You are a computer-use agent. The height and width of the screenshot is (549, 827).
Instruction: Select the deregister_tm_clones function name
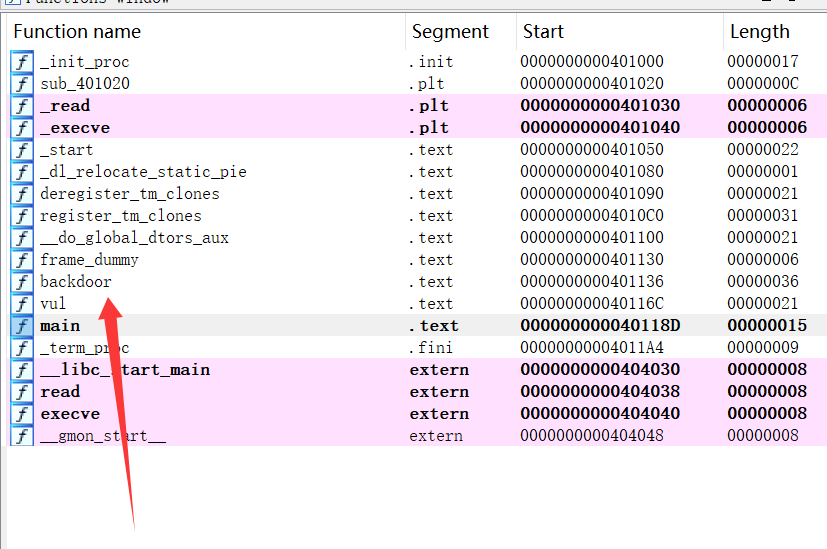(x=129, y=194)
